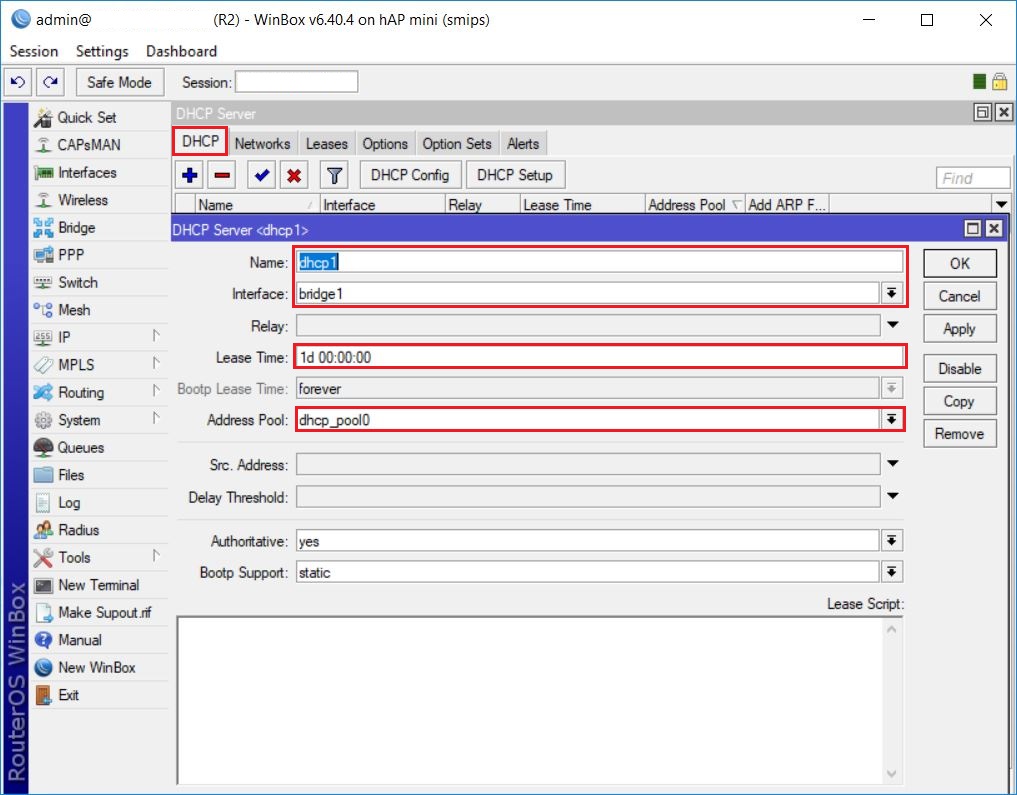
Task: Open the Settings menu
Action: [x=102, y=51]
